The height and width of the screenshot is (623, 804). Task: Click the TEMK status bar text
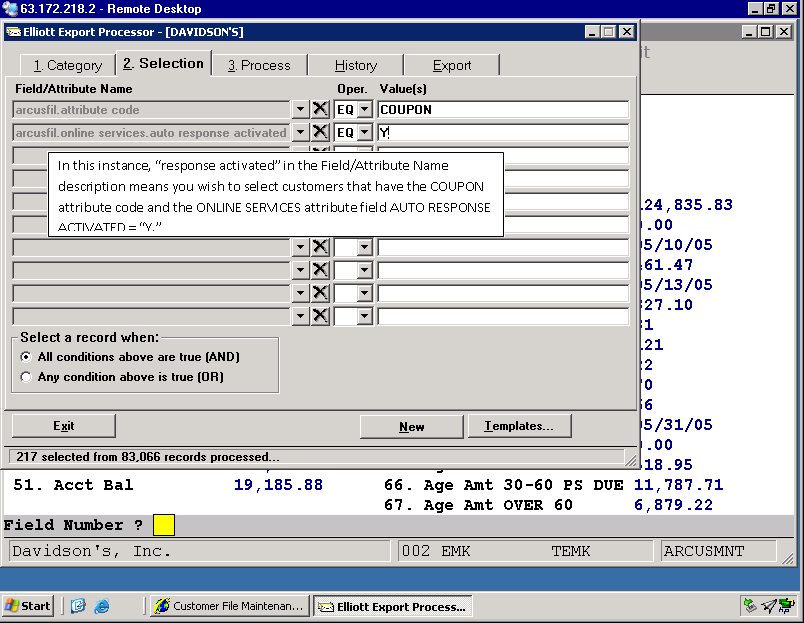coord(571,551)
